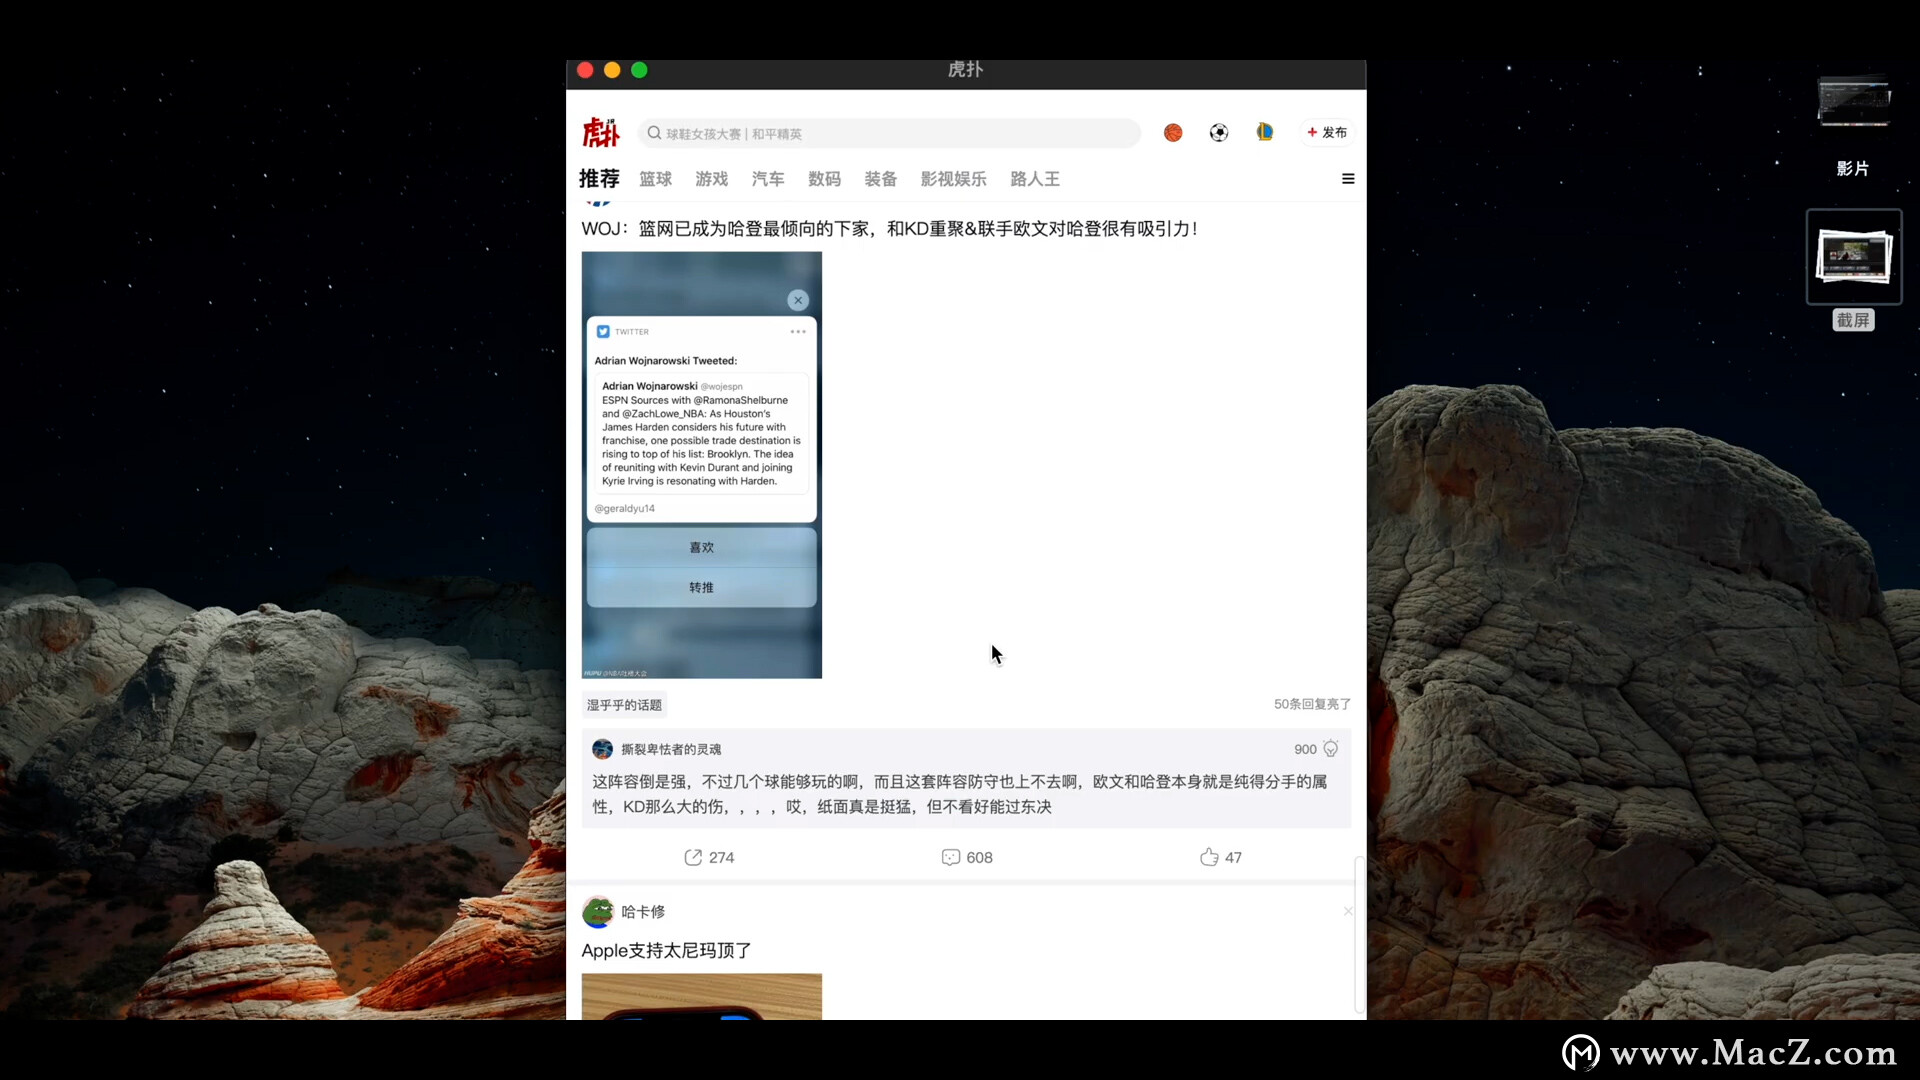This screenshot has height=1080, width=1920.
Task: Click the 发布 publish button
Action: coord(1327,132)
